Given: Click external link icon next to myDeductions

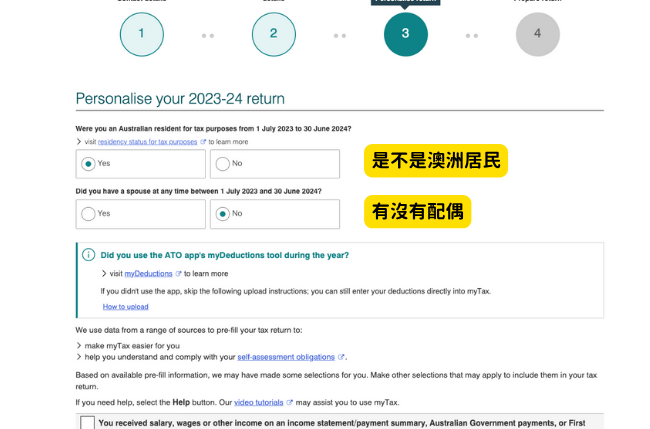Looking at the screenshot, I should 179,273.
